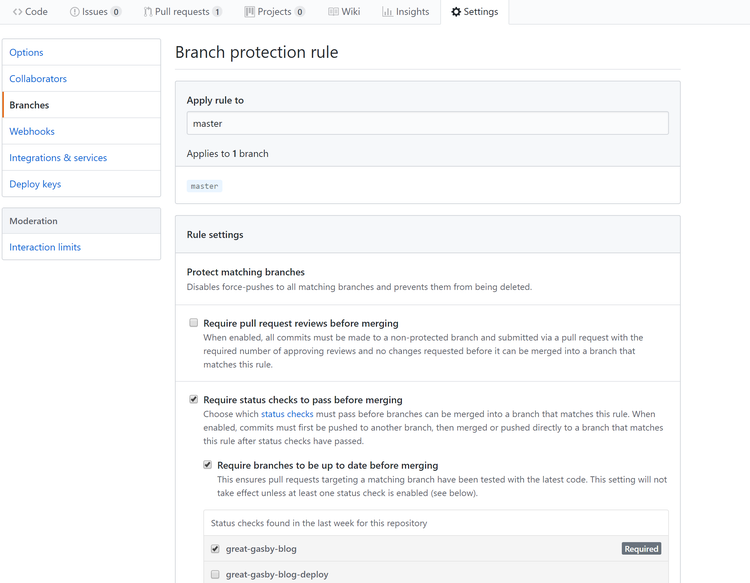Open Collaborators settings page
Image resolution: width=750 pixels, height=583 pixels.
(81, 78)
